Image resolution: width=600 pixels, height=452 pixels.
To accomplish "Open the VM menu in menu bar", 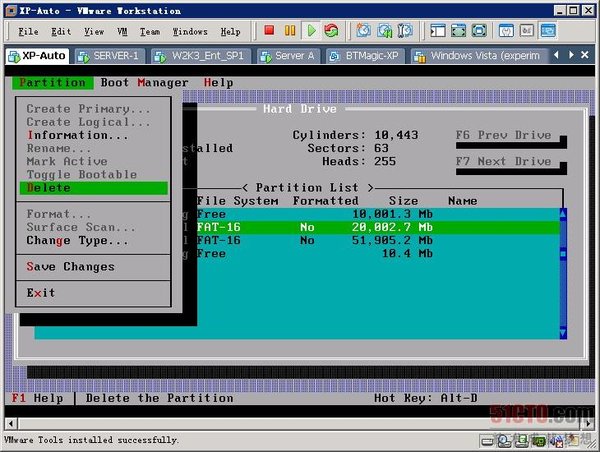I will [122, 31].
